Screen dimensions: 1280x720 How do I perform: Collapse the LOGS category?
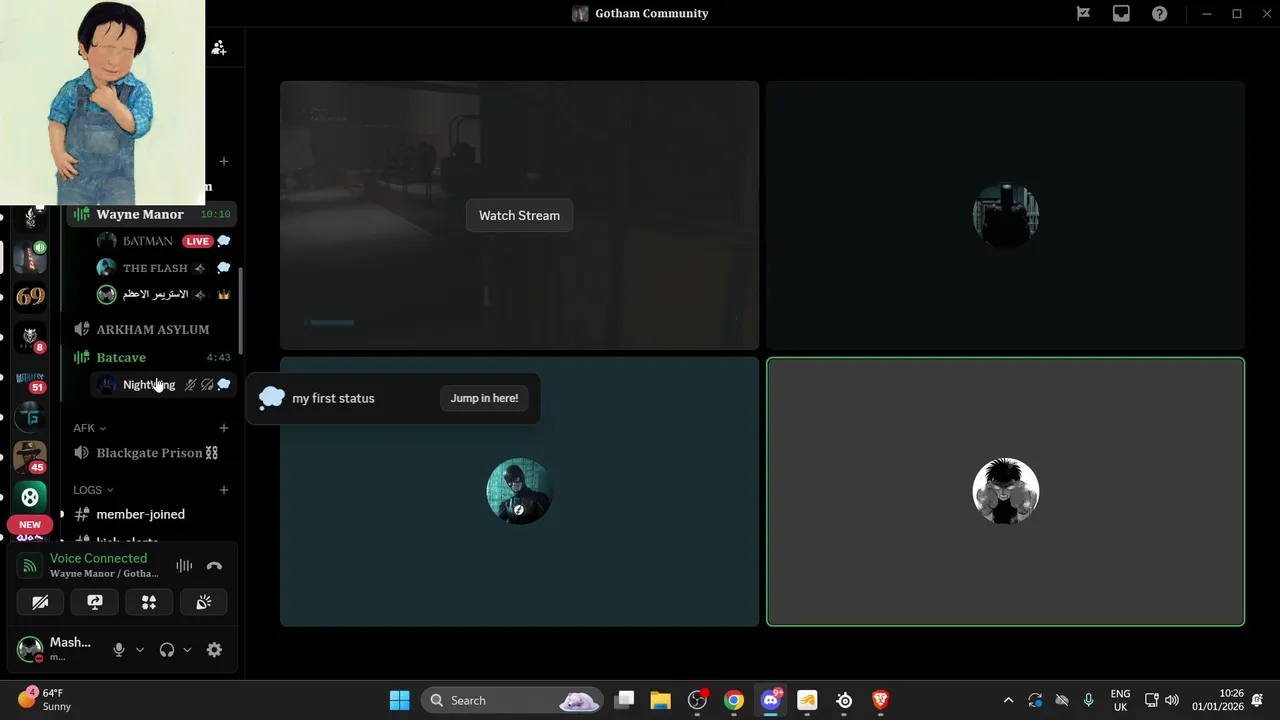(93, 490)
